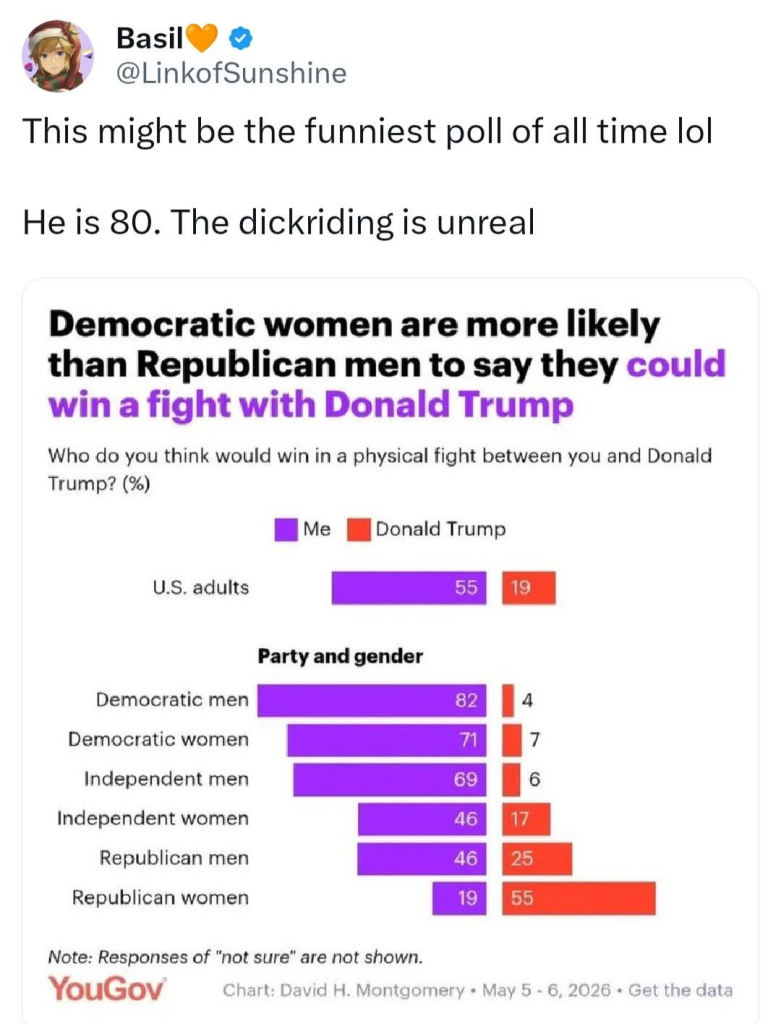
Task: Open the @LinkofSunshine handle
Action: 231,73
